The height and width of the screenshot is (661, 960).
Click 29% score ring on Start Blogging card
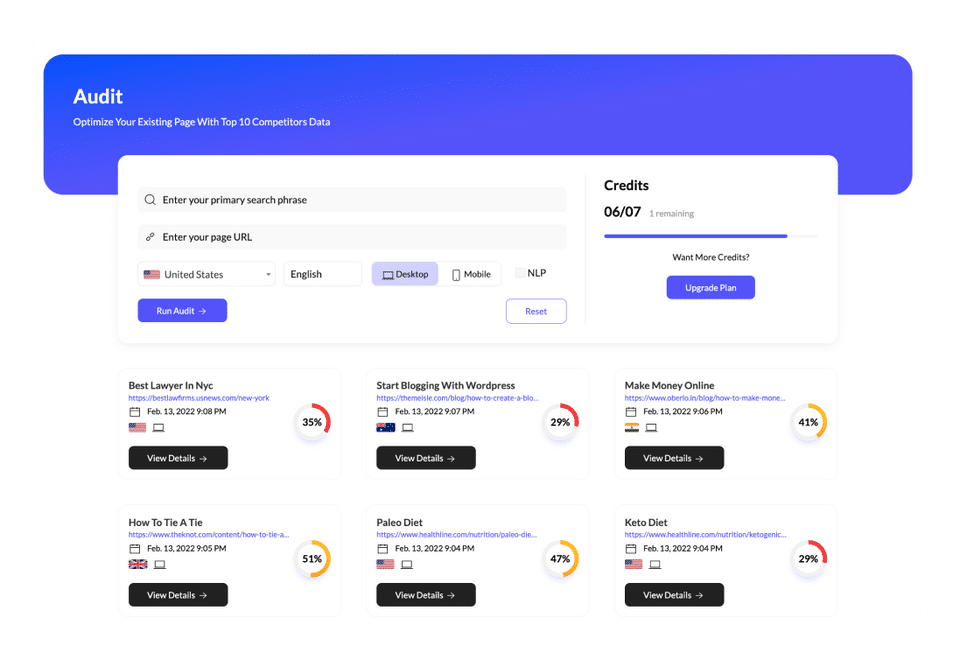(x=560, y=422)
